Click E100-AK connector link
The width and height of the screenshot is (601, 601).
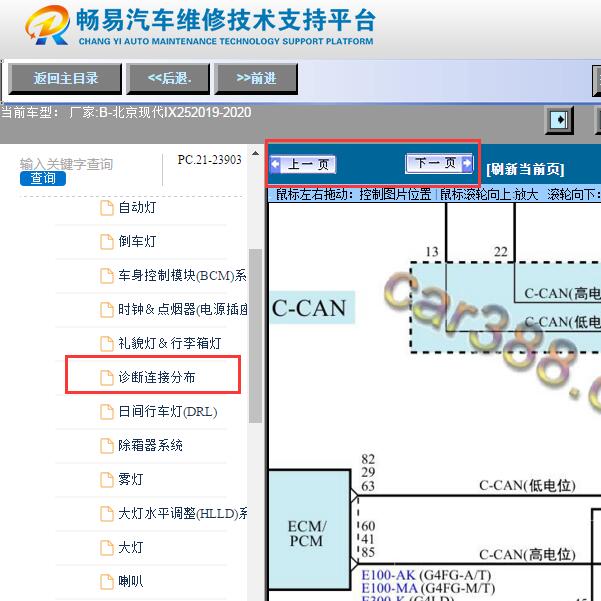[x=388, y=575]
